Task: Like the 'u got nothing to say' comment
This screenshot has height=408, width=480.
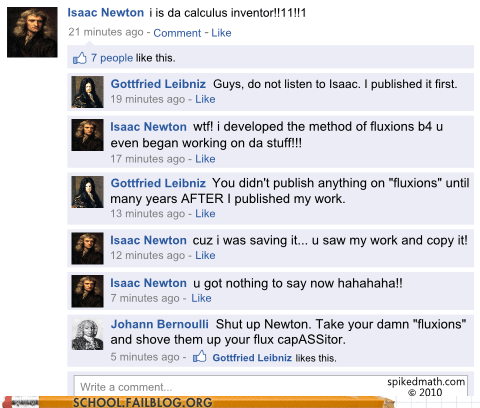Action: [x=201, y=298]
